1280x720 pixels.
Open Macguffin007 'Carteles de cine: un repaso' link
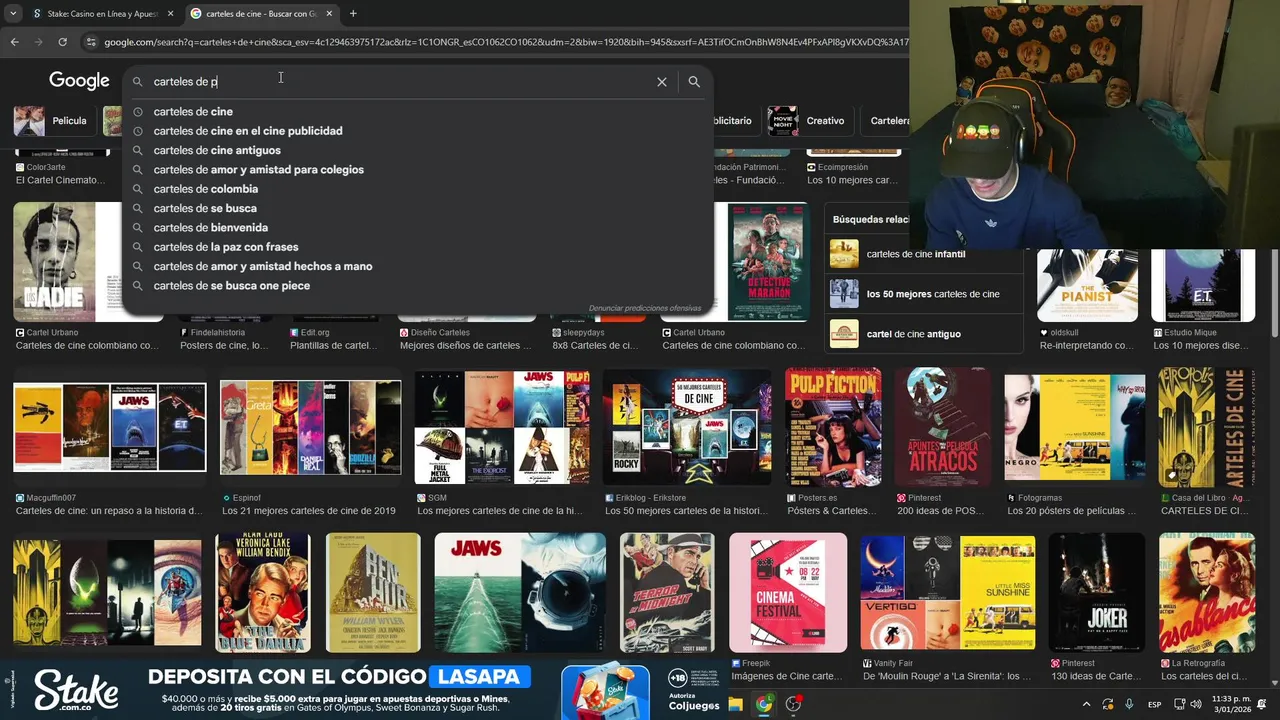pyautogui.click(x=109, y=511)
